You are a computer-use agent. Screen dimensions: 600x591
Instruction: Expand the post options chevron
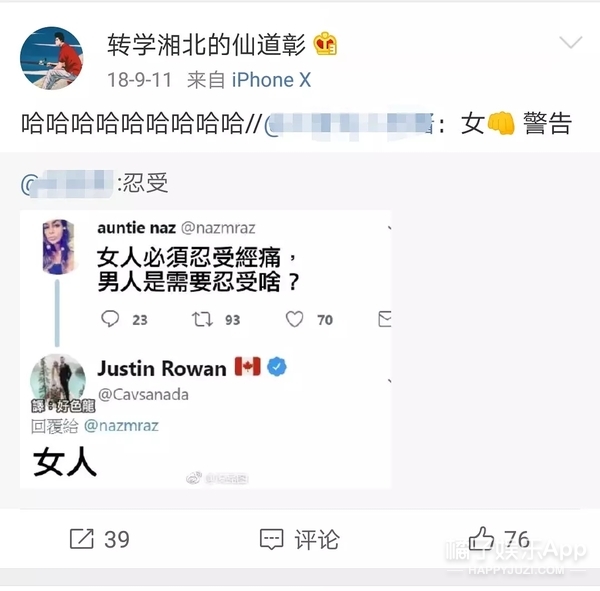(x=571, y=42)
